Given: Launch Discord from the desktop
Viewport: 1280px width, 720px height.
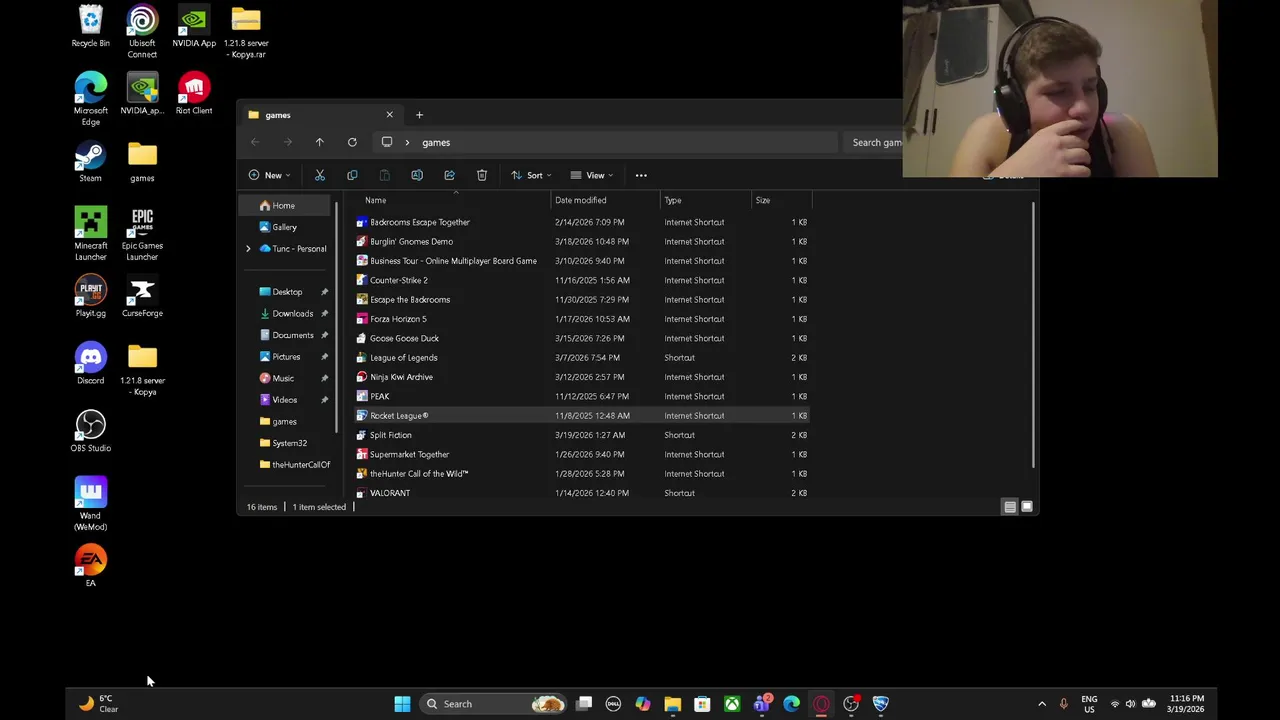Looking at the screenshot, I should pos(90,364).
